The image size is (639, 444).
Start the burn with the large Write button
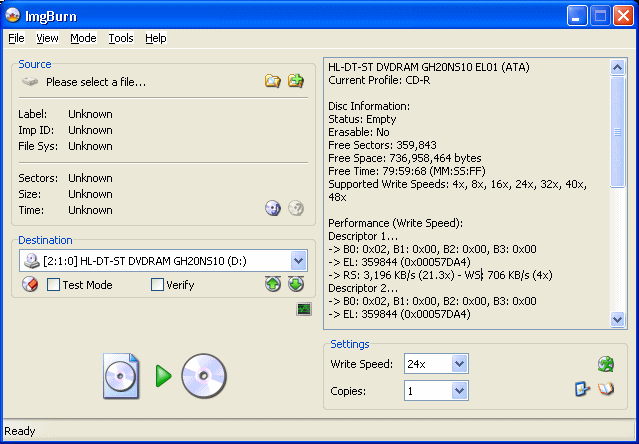(x=165, y=376)
